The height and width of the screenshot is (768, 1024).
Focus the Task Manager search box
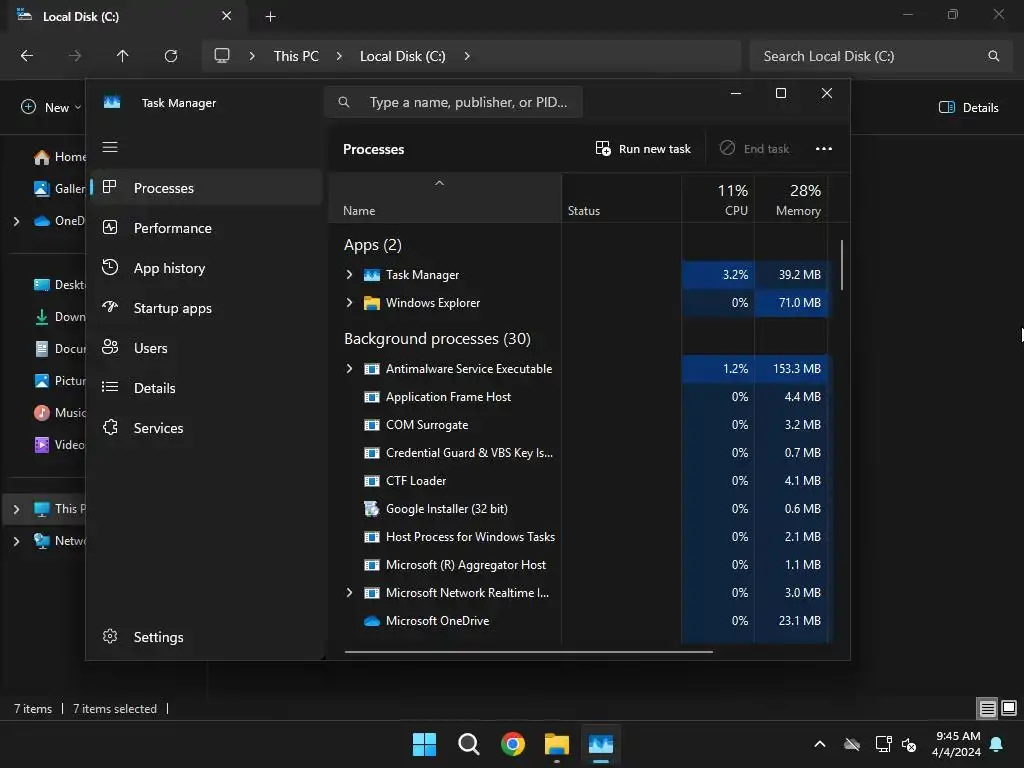point(453,102)
